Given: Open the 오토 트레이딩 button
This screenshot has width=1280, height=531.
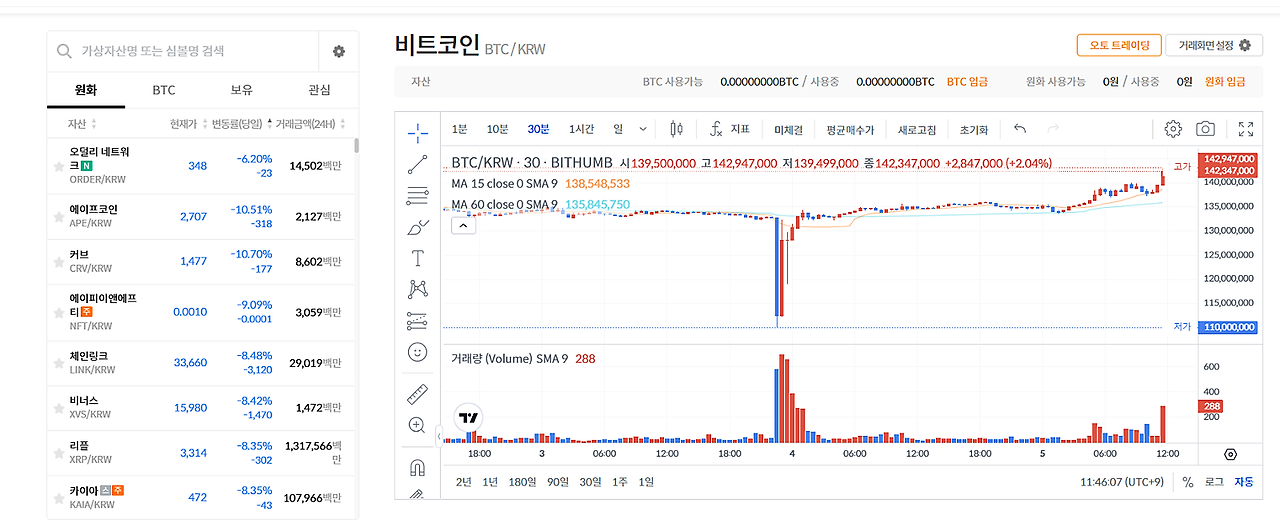Looking at the screenshot, I should [x=1119, y=45].
